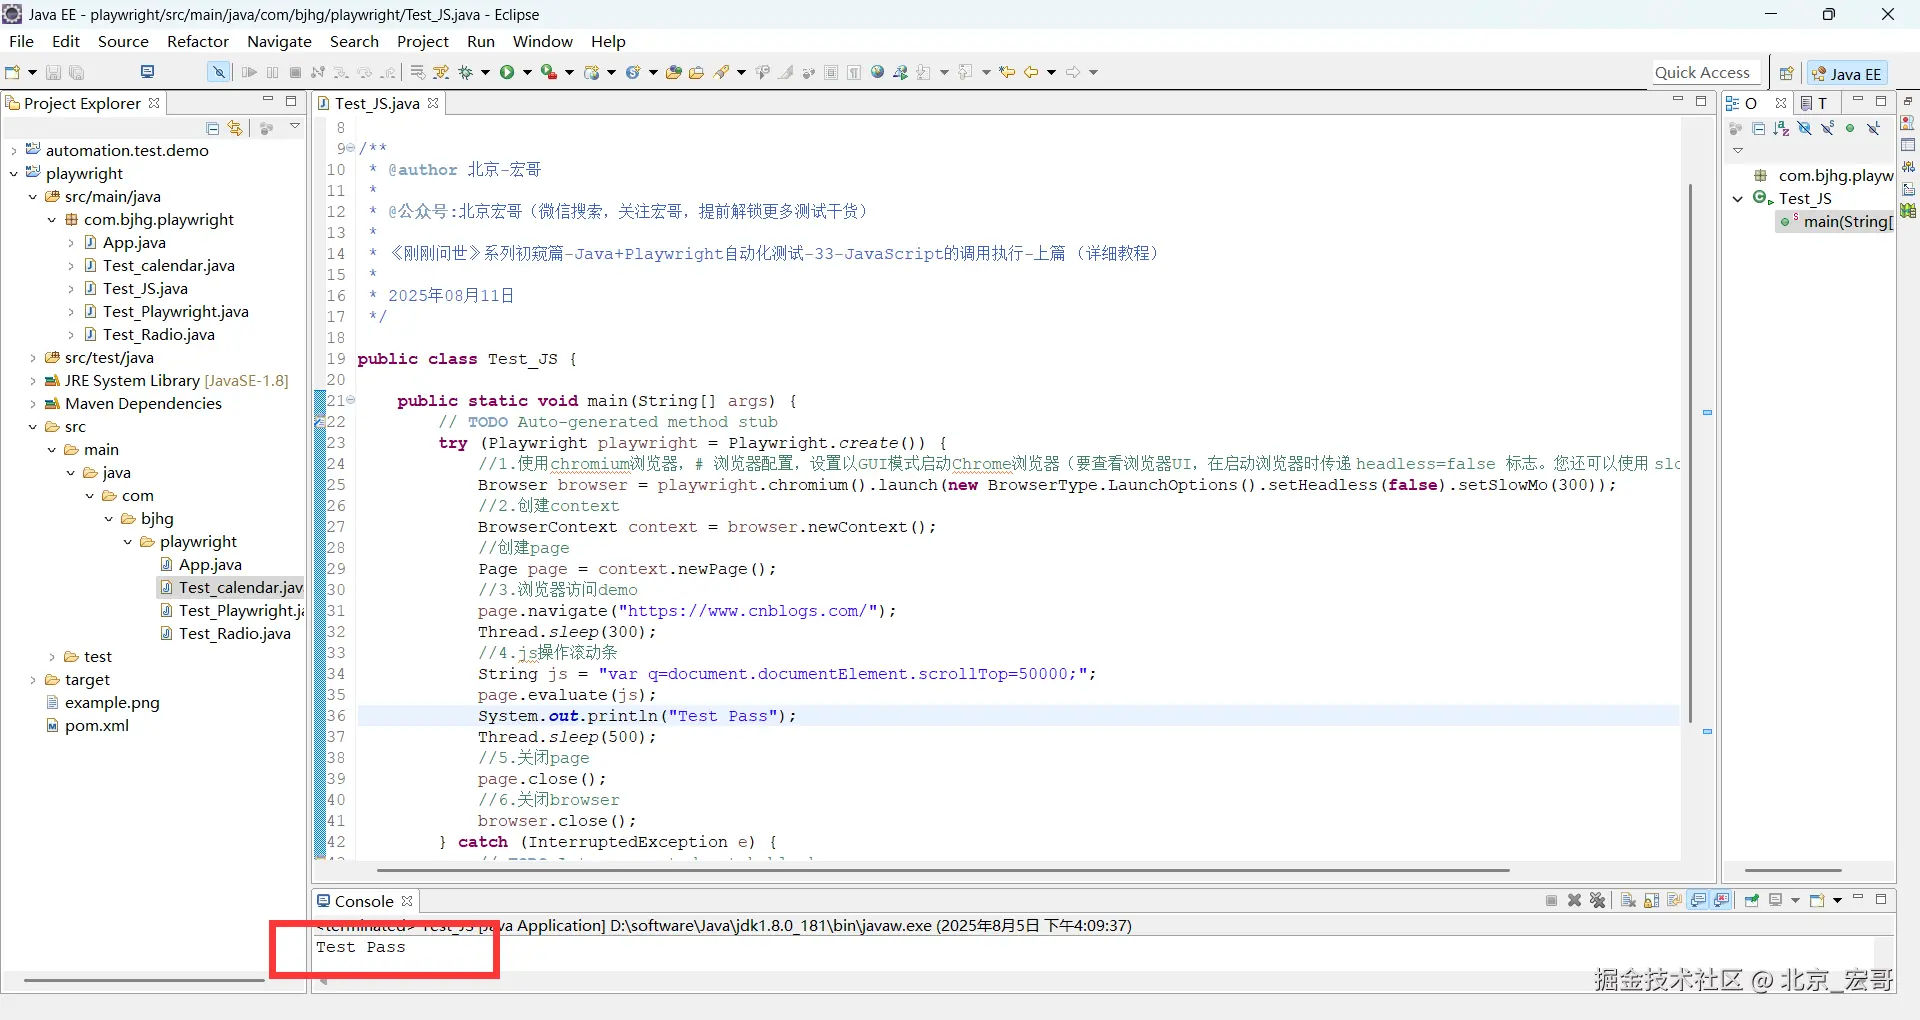
Task: Select Test_Radio.java in com.bjhg.playwright package
Action: pos(158,335)
